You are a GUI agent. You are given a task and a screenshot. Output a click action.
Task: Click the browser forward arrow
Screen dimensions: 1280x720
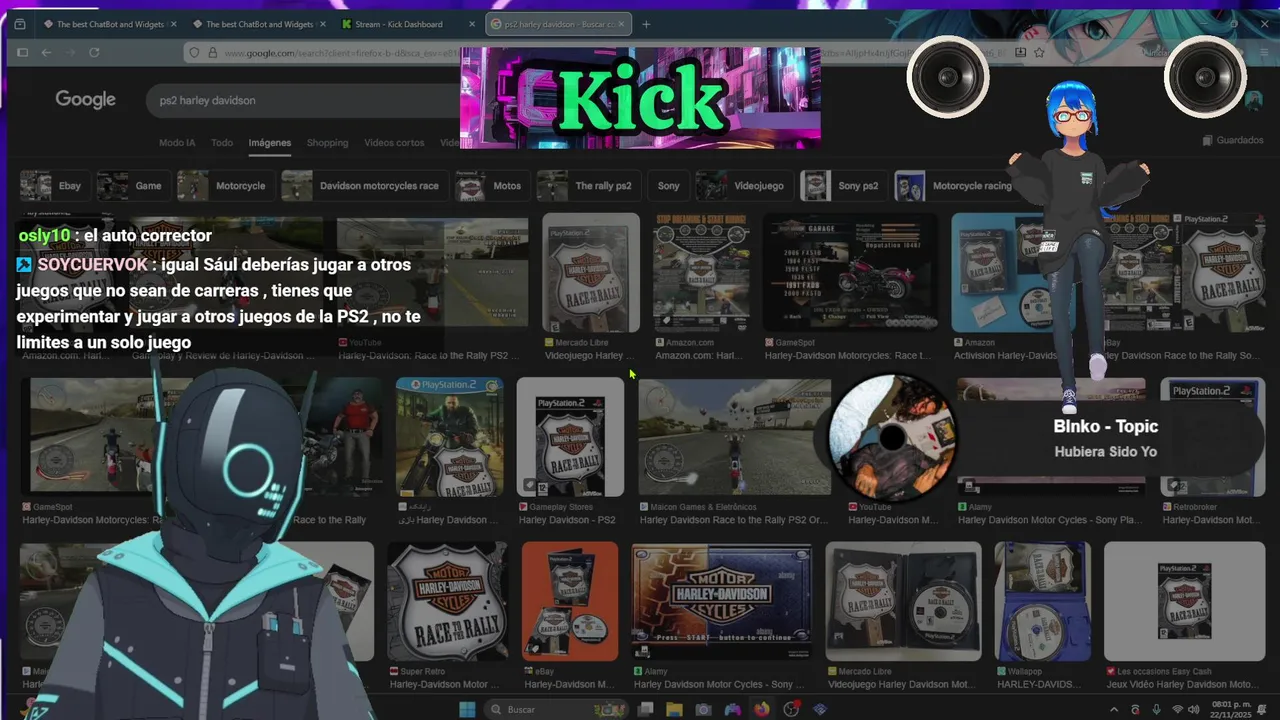pyautogui.click(x=70, y=52)
